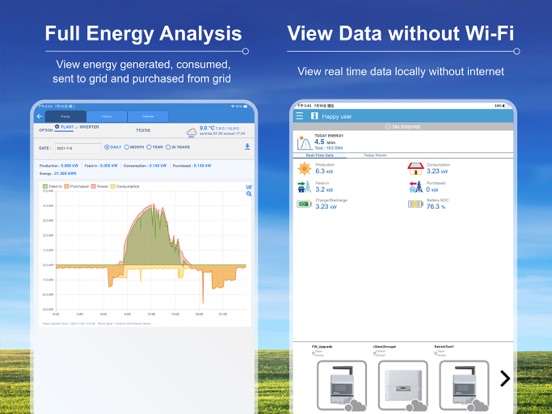Click the location pin under FW_Upgrade
552x414 pixels.
[313, 353]
